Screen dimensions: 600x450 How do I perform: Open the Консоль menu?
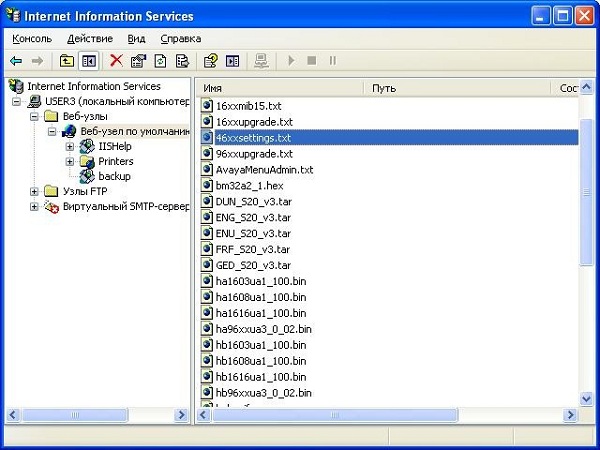click(x=32, y=39)
